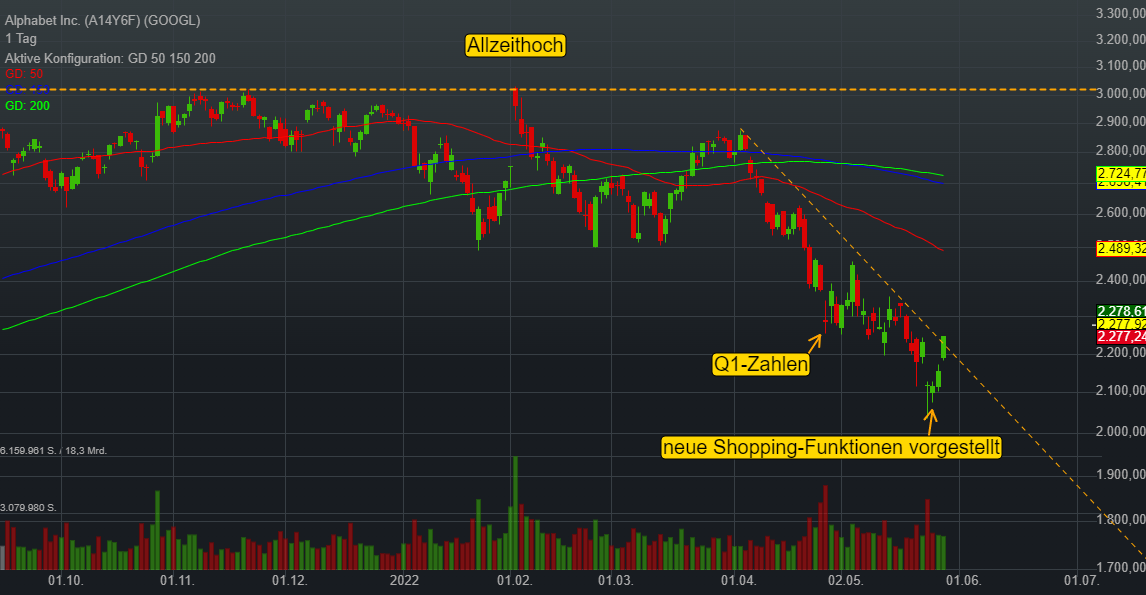The image size is (1146, 595).
Task: Select the '1 Tag' timeframe label
Action: [x=20, y=39]
